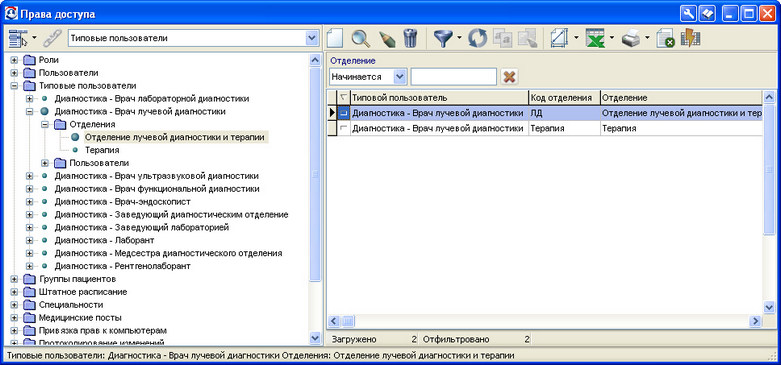Image resolution: width=781 pixels, height=365 pixels.
Task: Click the Excel export icon
Action: coord(595,38)
